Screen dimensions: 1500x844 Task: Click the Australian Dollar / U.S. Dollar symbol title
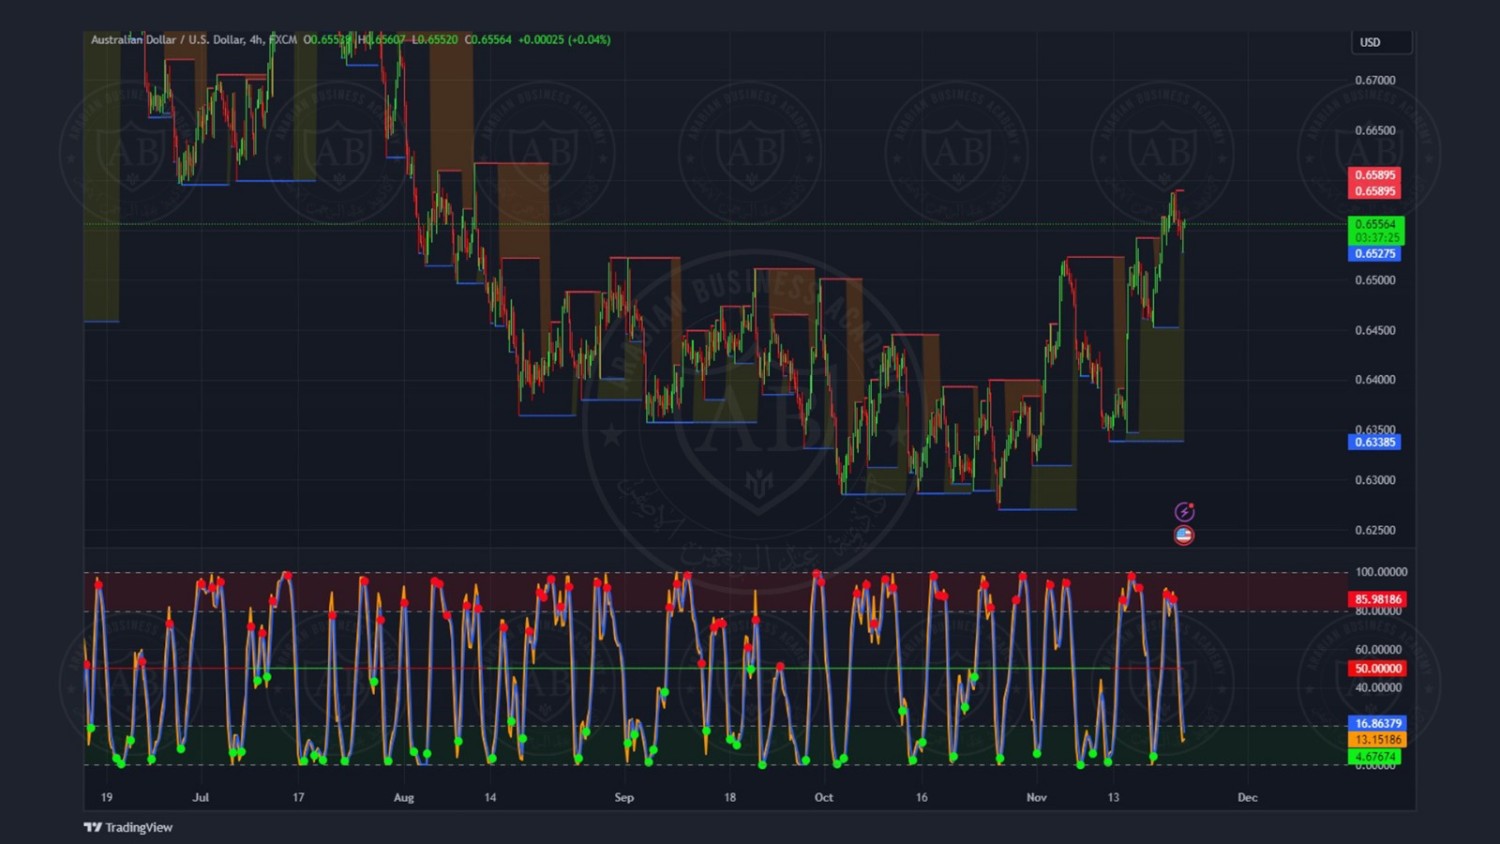pyautogui.click(x=167, y=40)
